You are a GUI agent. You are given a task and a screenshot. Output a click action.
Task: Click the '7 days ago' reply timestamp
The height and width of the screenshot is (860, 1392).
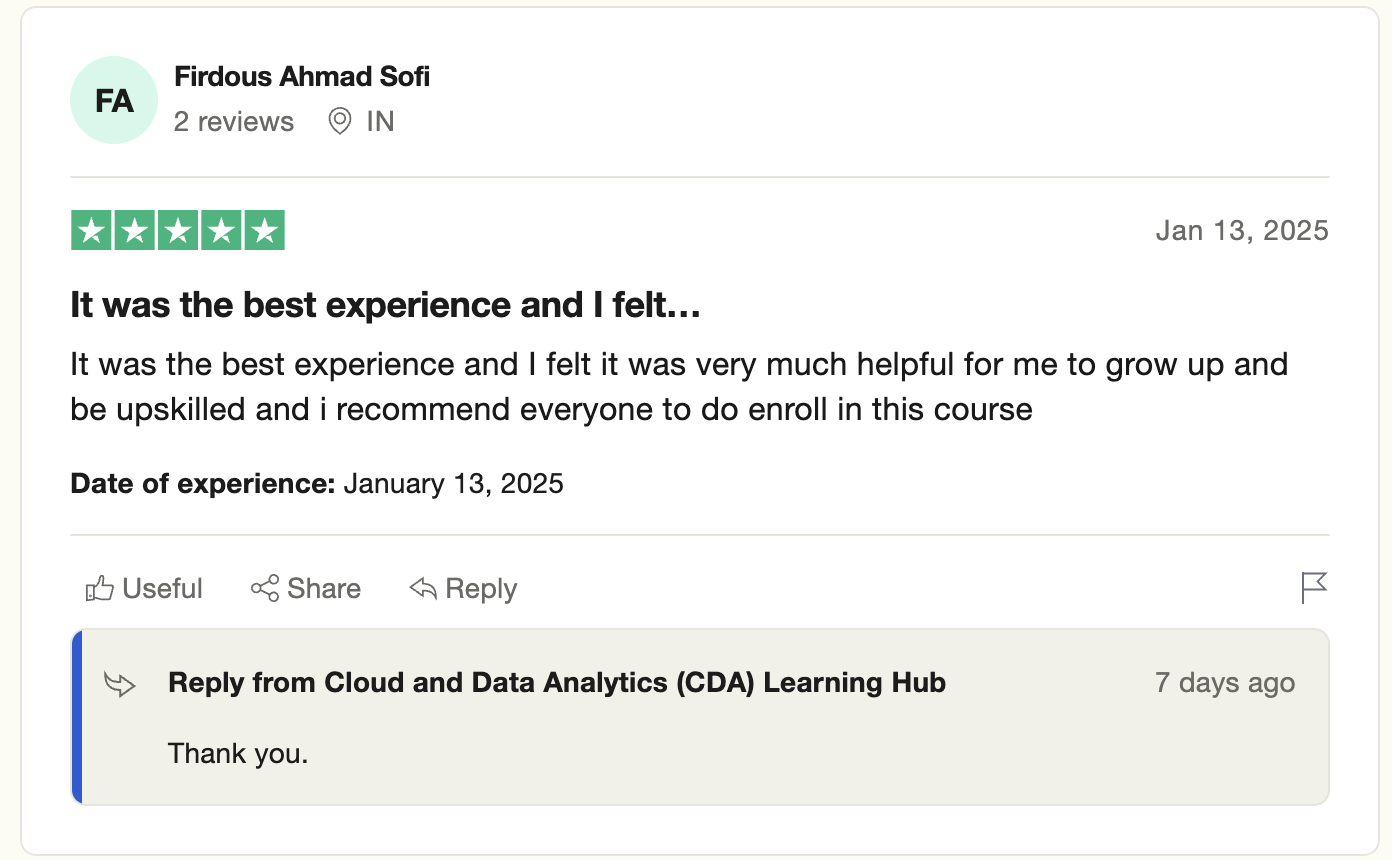pyautogui.click(x=1225, y=683)
